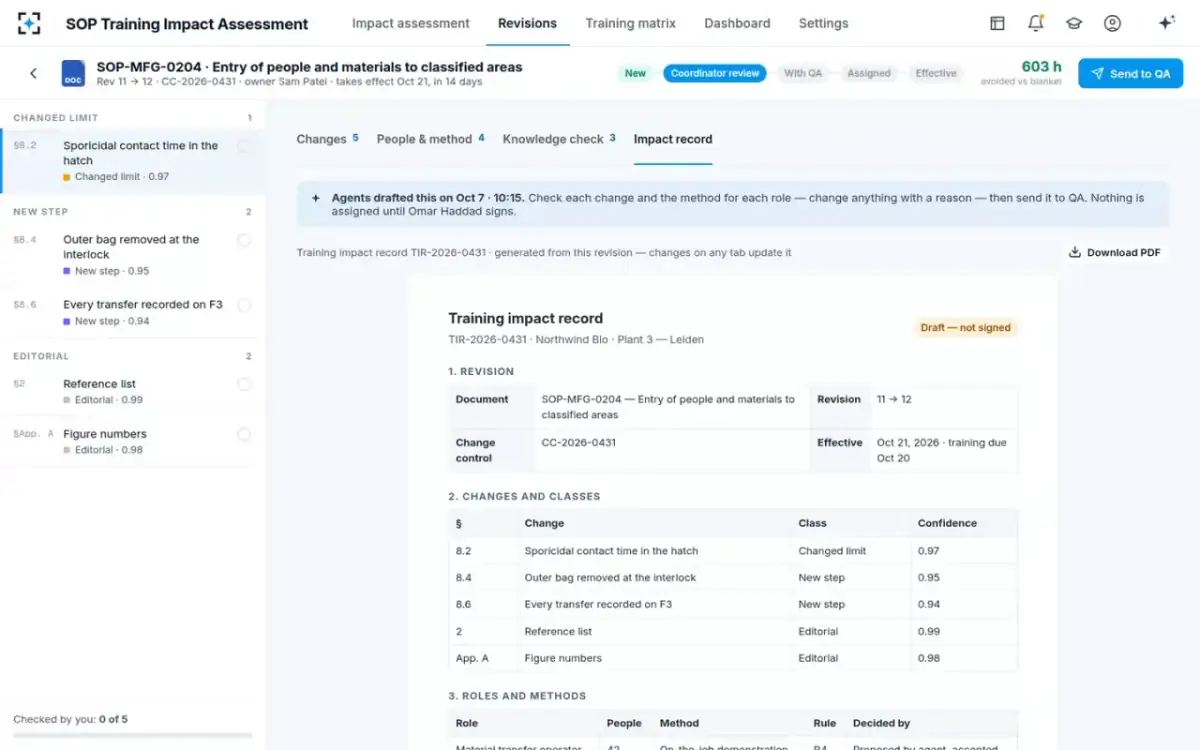Click the NEW STEP section header

(41, 212)
